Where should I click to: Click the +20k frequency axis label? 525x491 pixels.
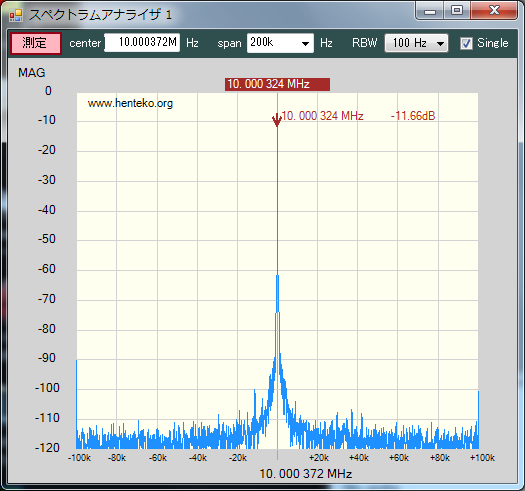coord(319,458)
